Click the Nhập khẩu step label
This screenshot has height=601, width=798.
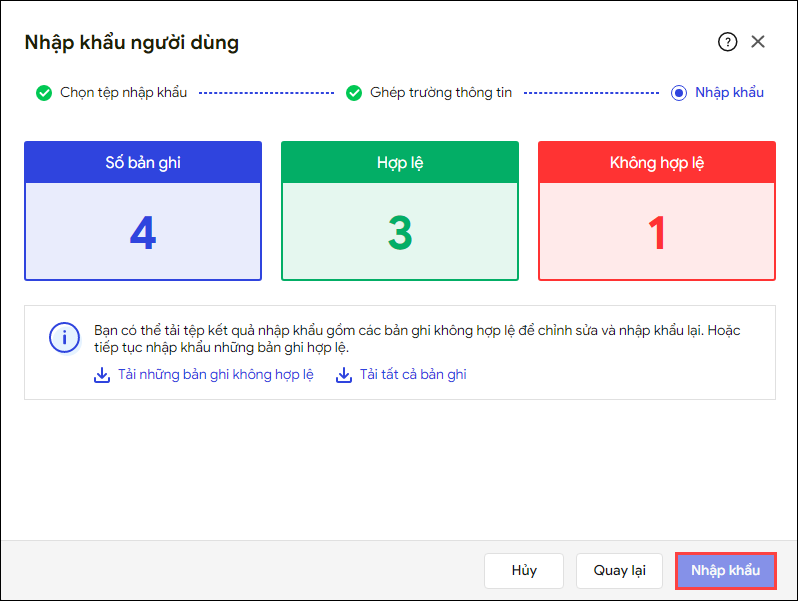coord(729,93)
